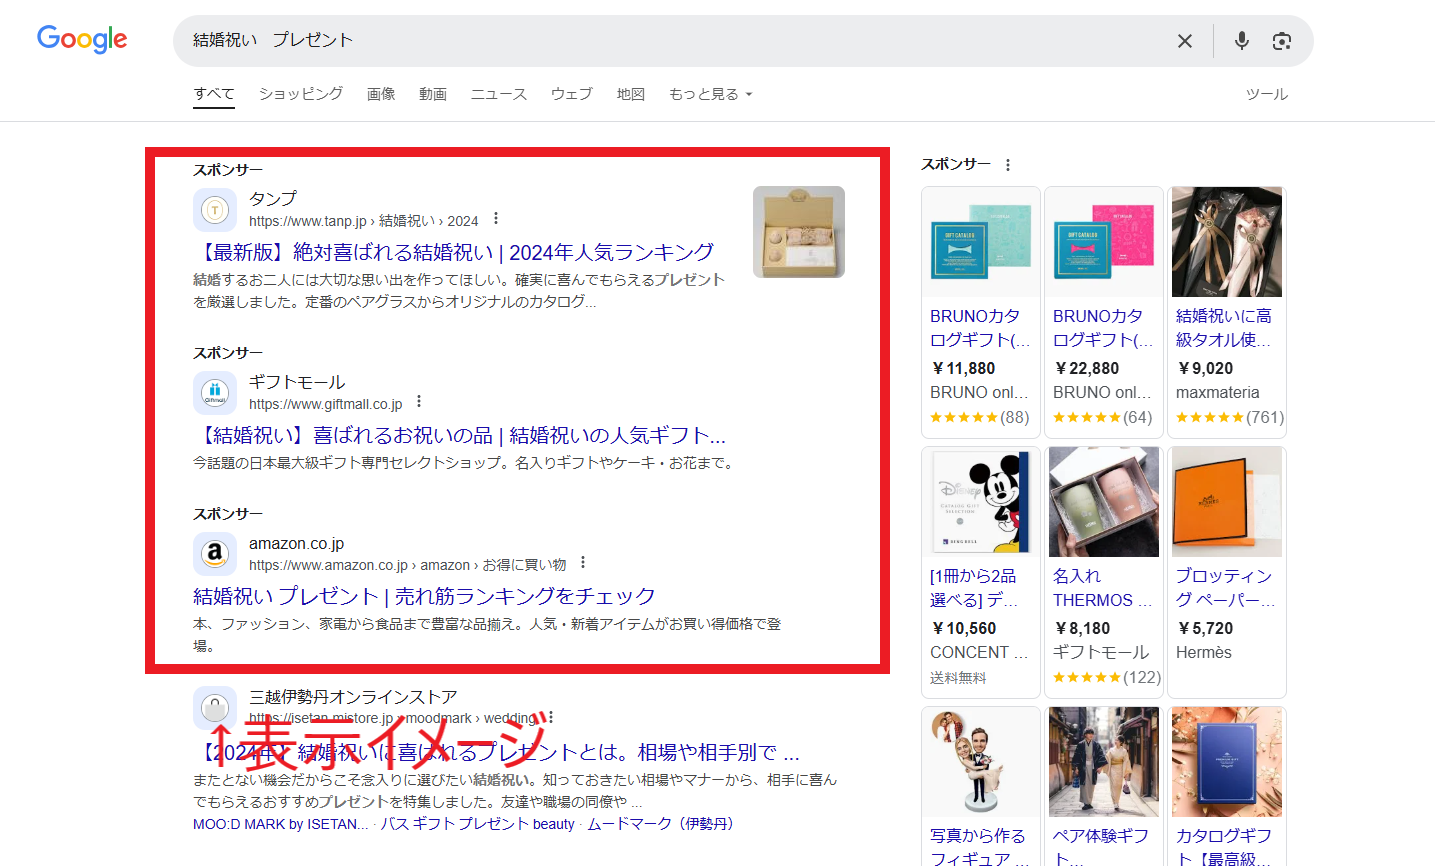Image resolution: width=1435 pixels, height=866 pixels.
Task: Open the ニュース tab
Action: click(499, 94)
